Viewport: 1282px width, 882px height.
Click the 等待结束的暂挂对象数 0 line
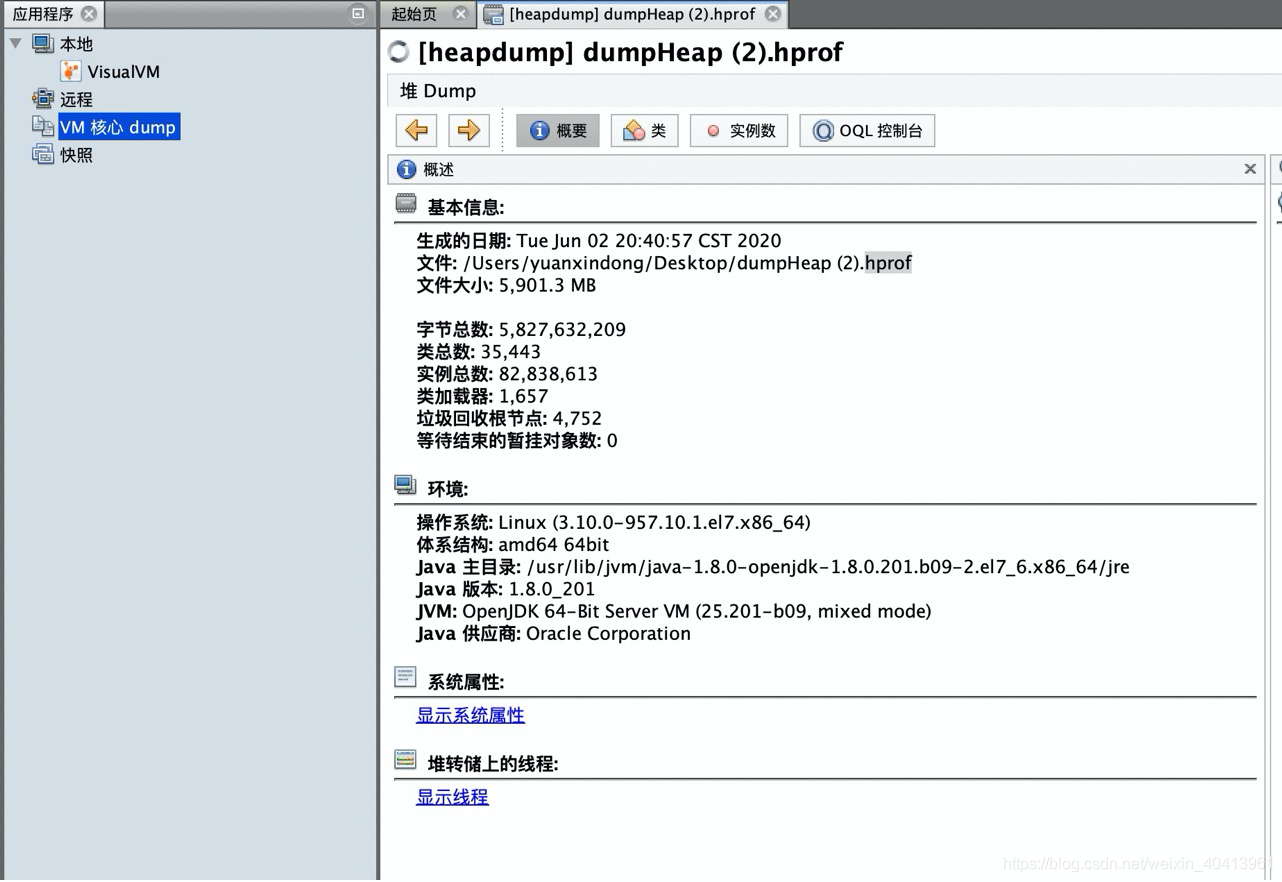(x=517, y=440)
